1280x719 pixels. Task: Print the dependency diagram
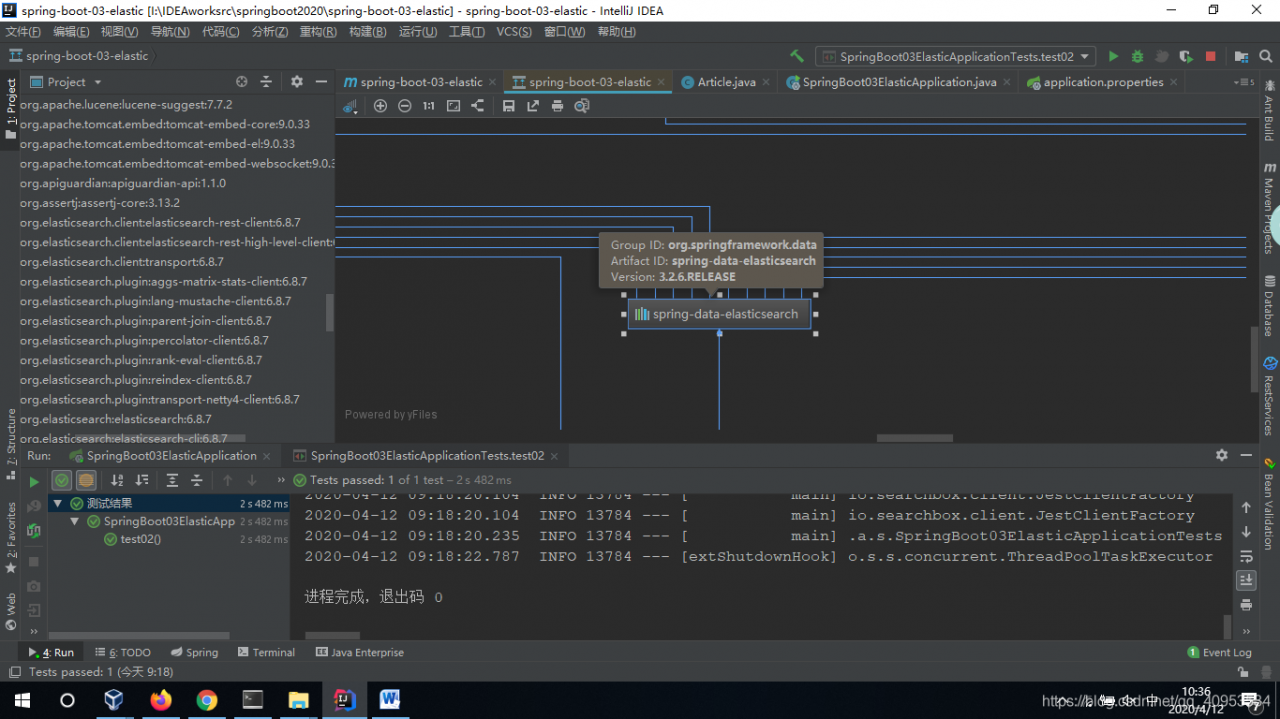coord(557,106)
